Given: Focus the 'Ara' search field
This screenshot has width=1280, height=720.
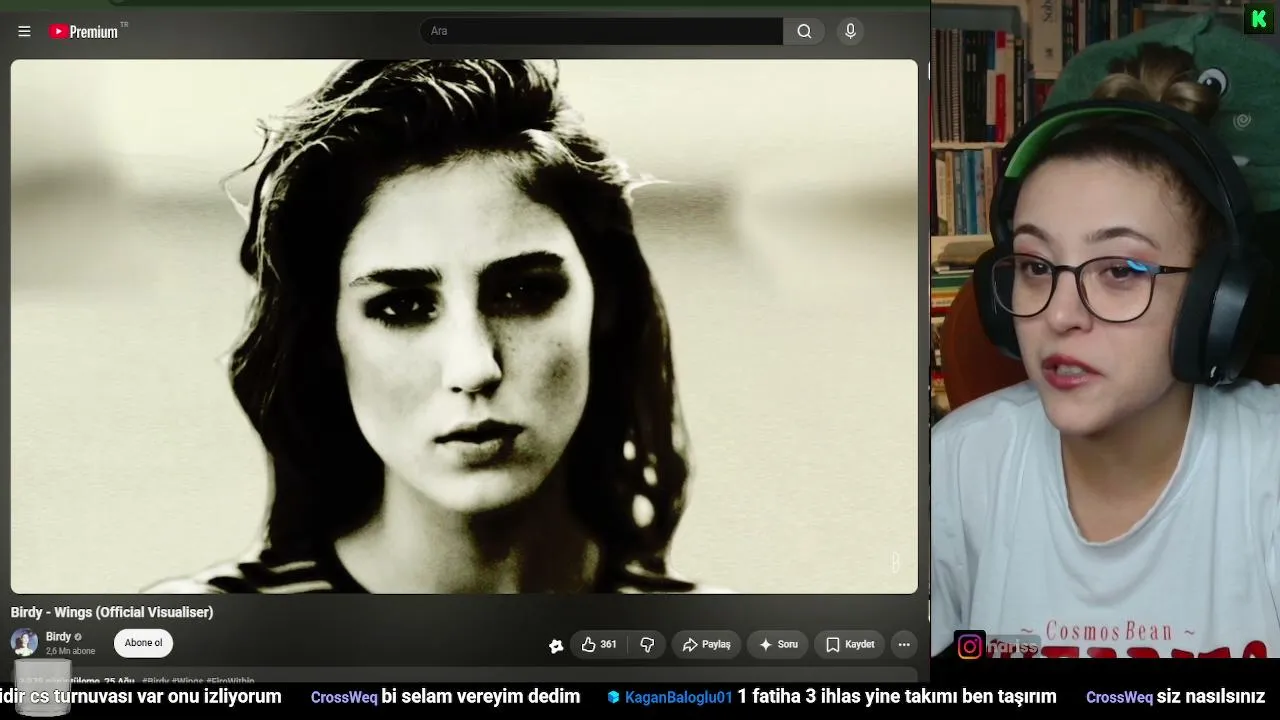Looking at the screenshot, I should [x=601, y=31].
